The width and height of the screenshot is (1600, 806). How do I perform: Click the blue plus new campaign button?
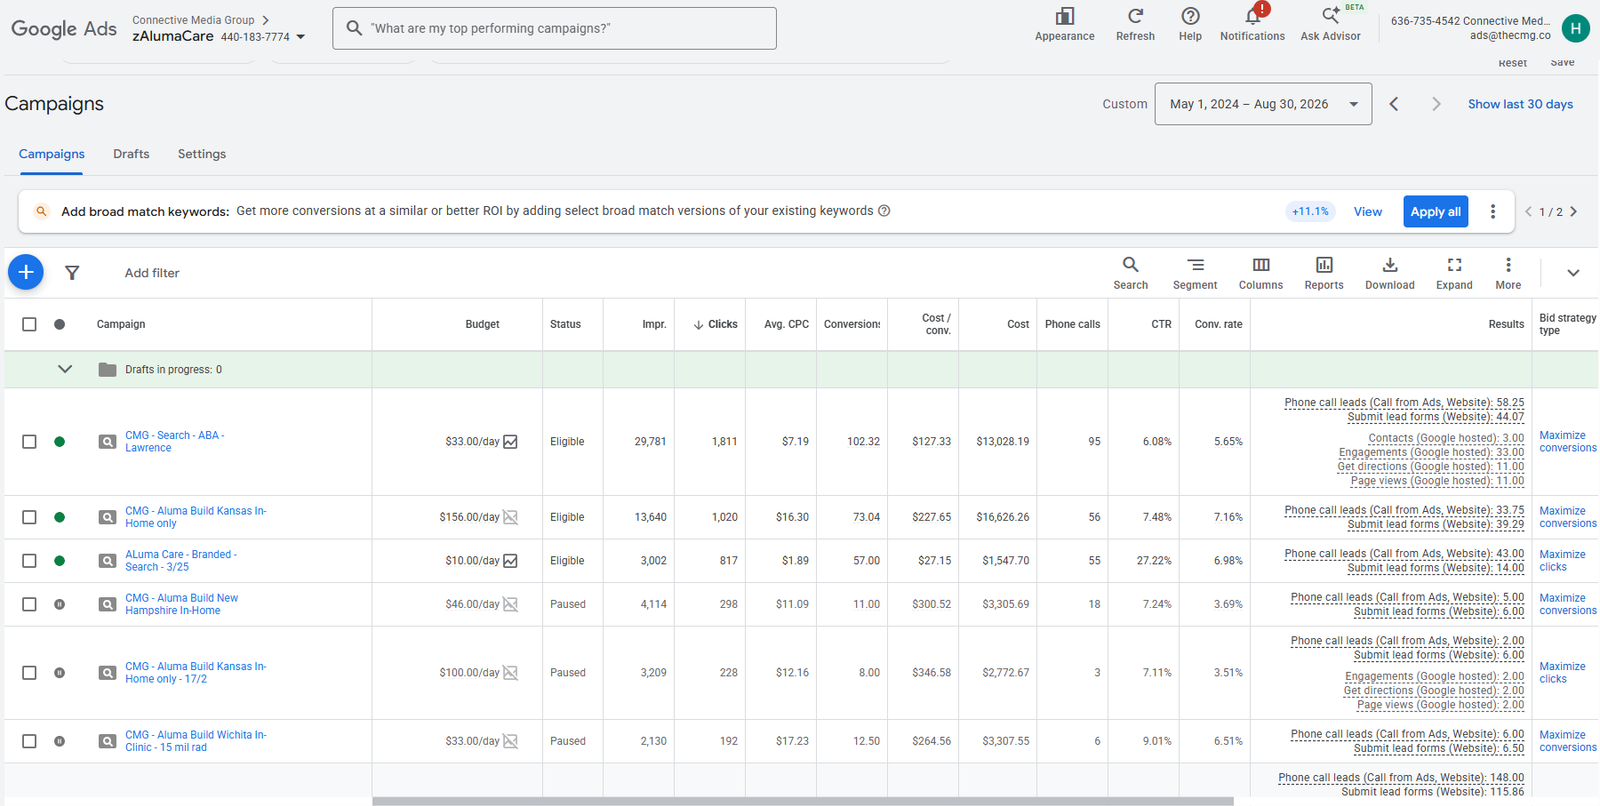tap(26, 272)
